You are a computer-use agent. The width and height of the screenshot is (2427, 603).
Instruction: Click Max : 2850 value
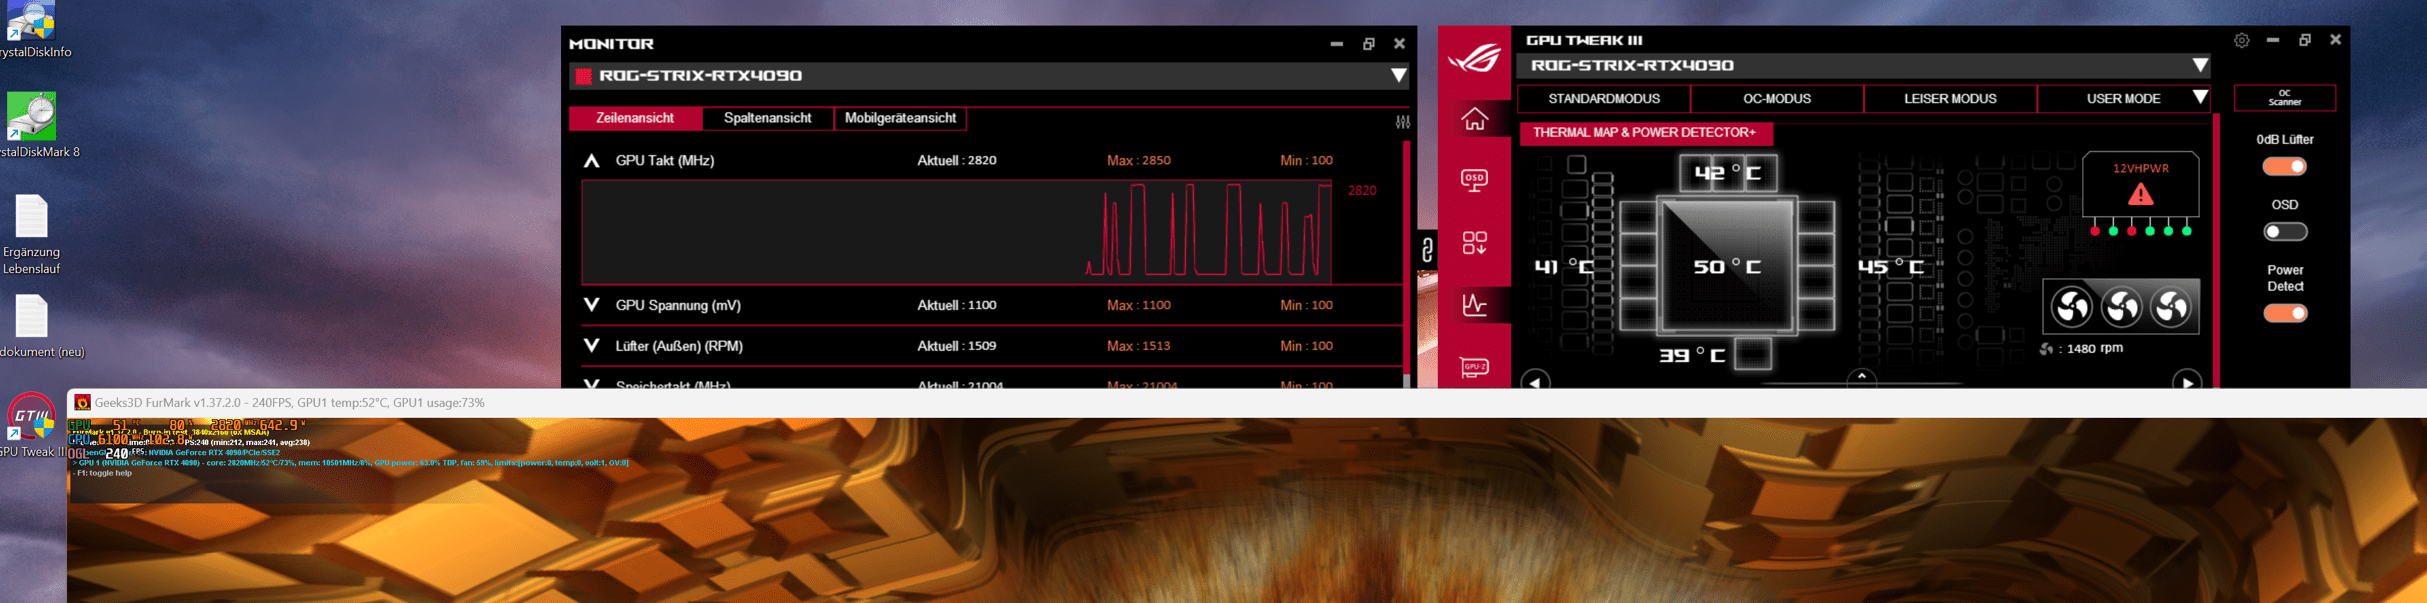(x=1138, y=161)
